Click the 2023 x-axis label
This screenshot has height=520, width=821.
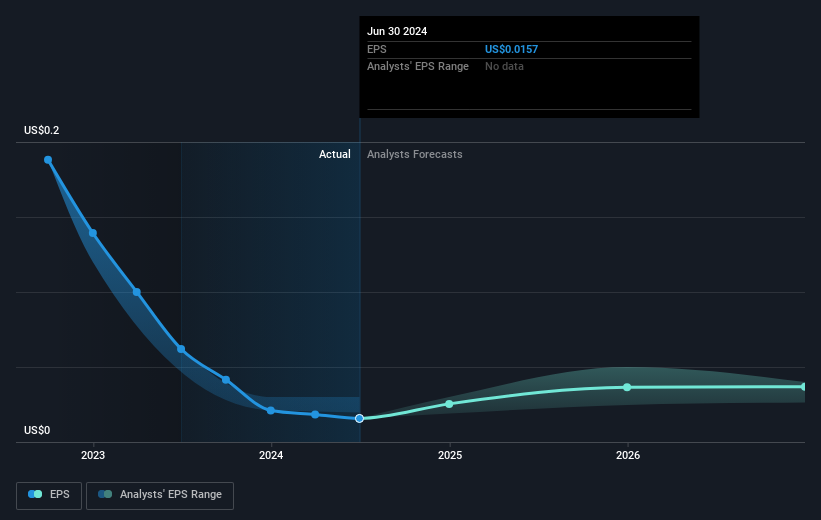coord(93,456)
